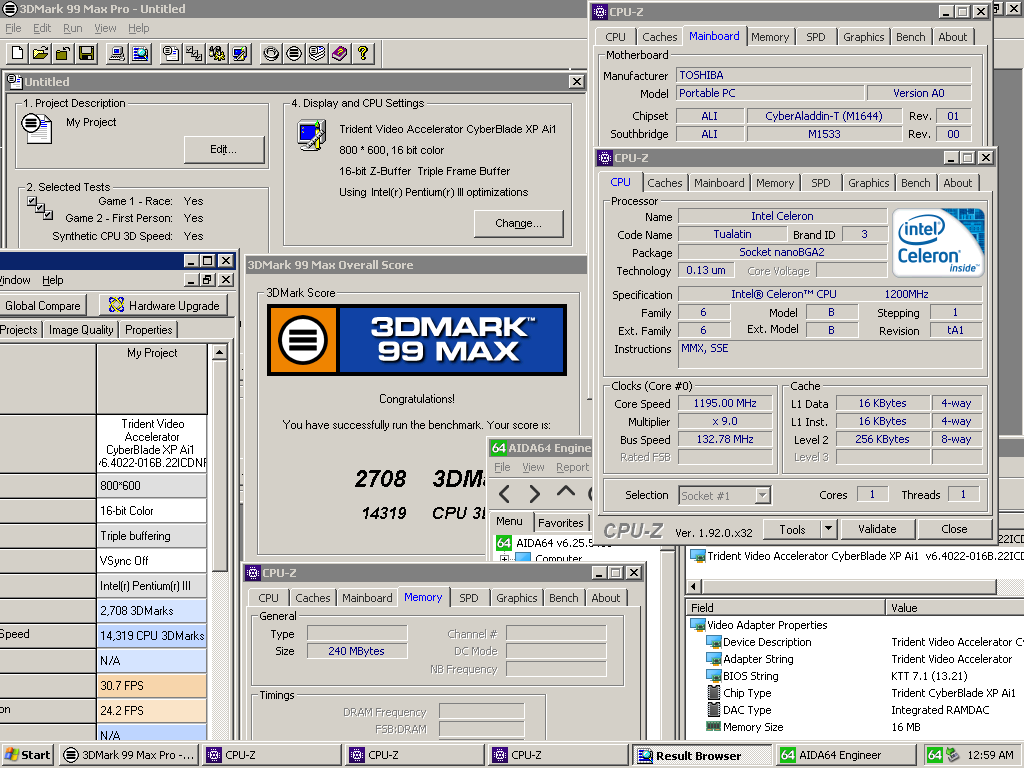Click the '14,319 CPU 3DMarks' result cell

tap(152, 635)
